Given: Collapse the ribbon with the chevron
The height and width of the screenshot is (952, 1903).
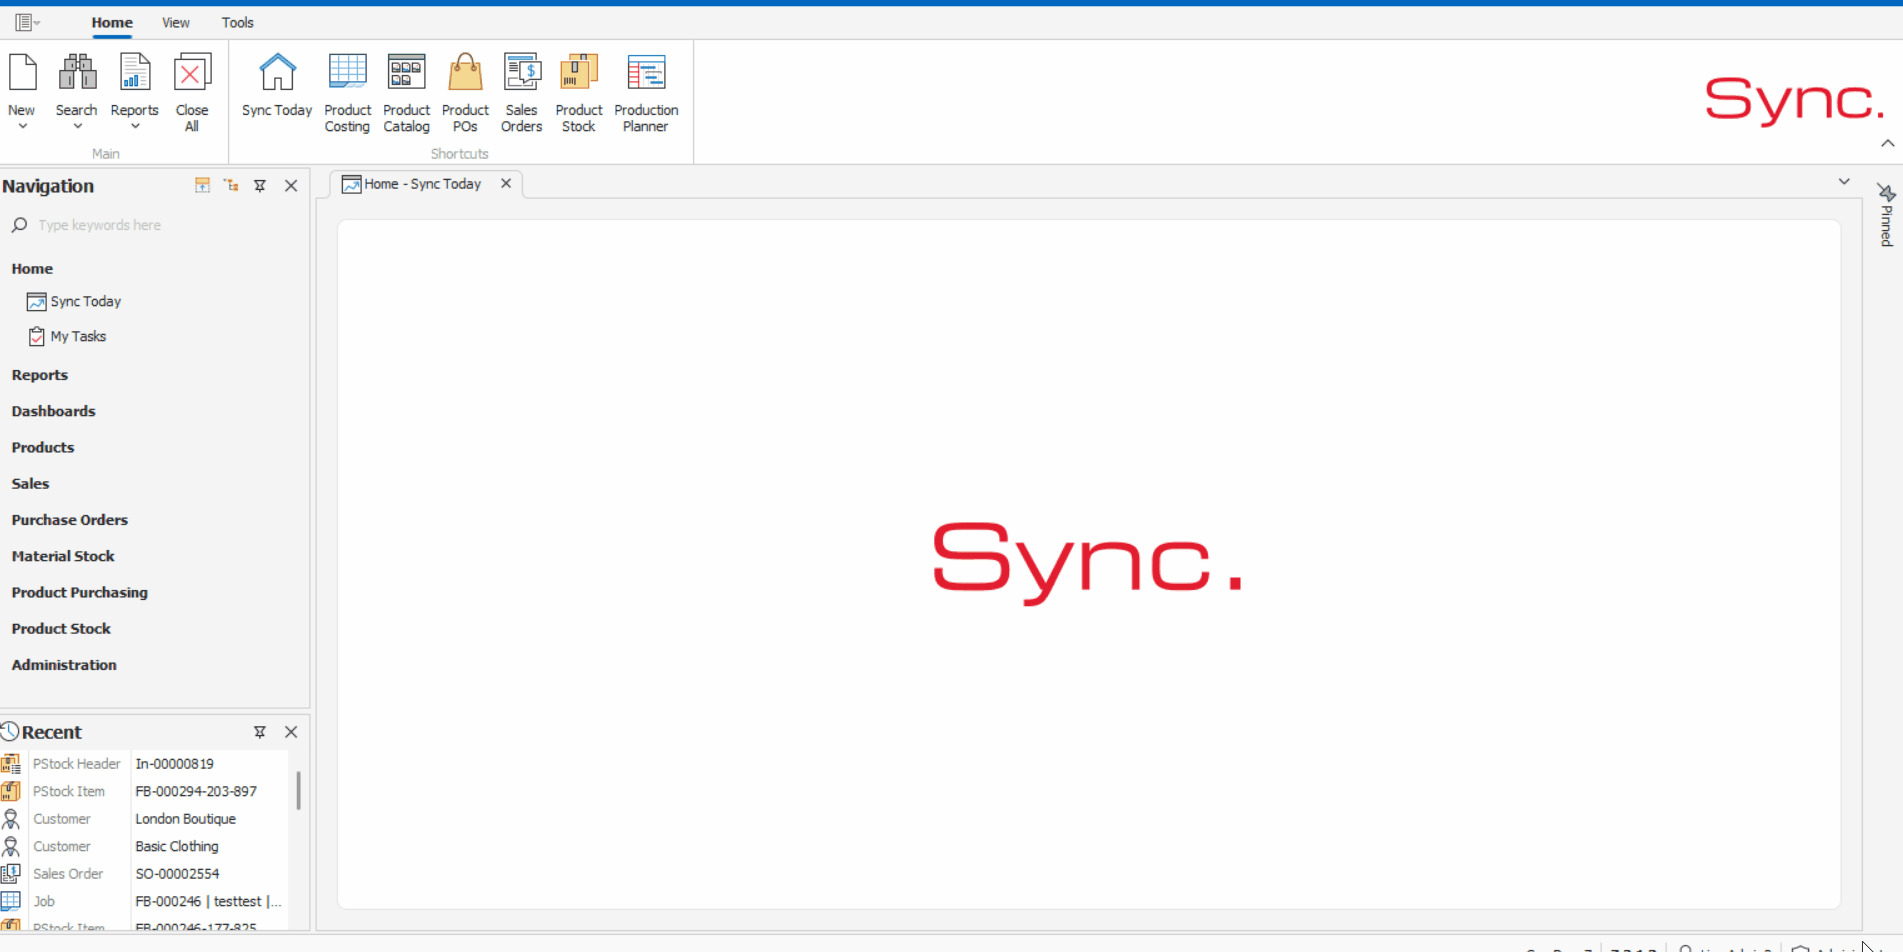Looking at the screenshot, I should point(1887,144).
